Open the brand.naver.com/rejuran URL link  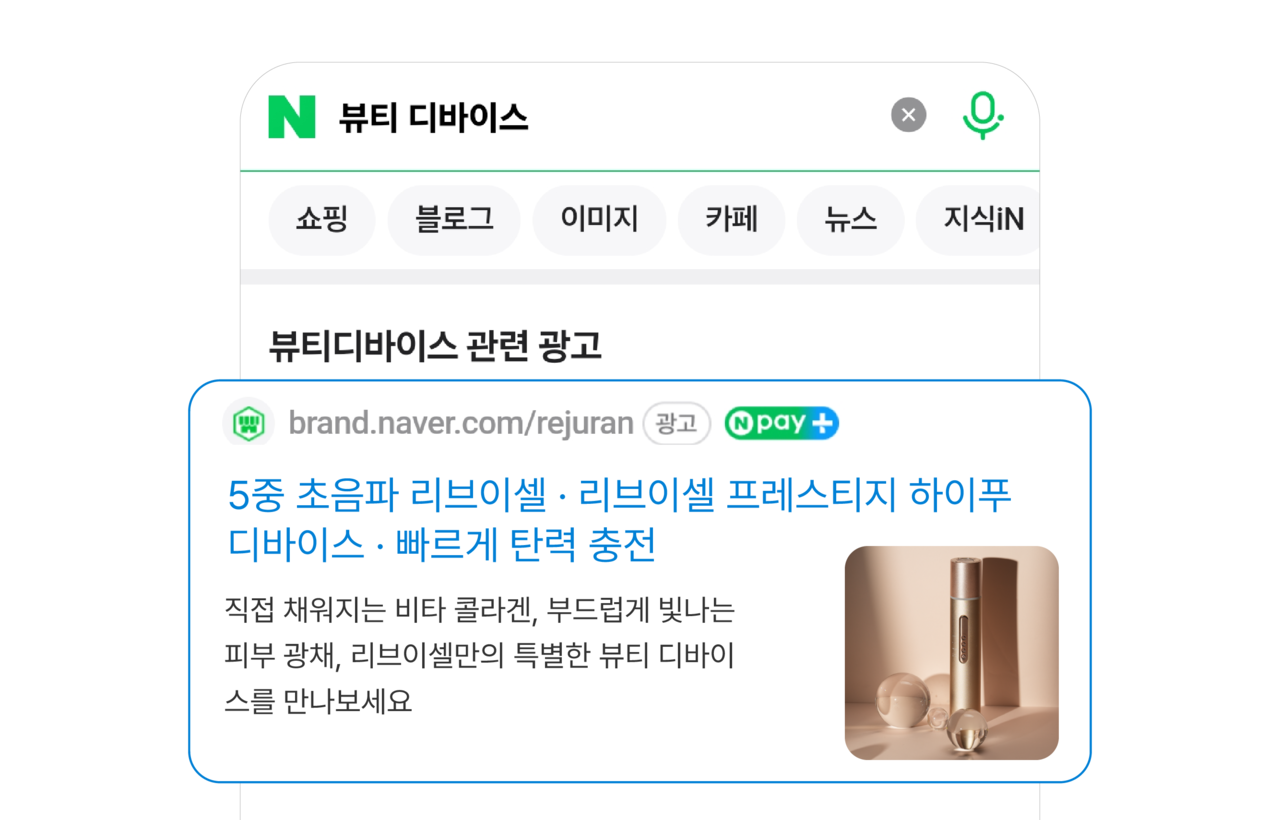(x=461, y=423)
